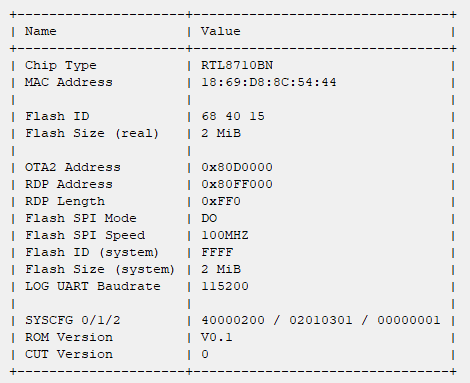Select RDP Length value 0xFF0
The image size is (470, 383).
point(221,201)
